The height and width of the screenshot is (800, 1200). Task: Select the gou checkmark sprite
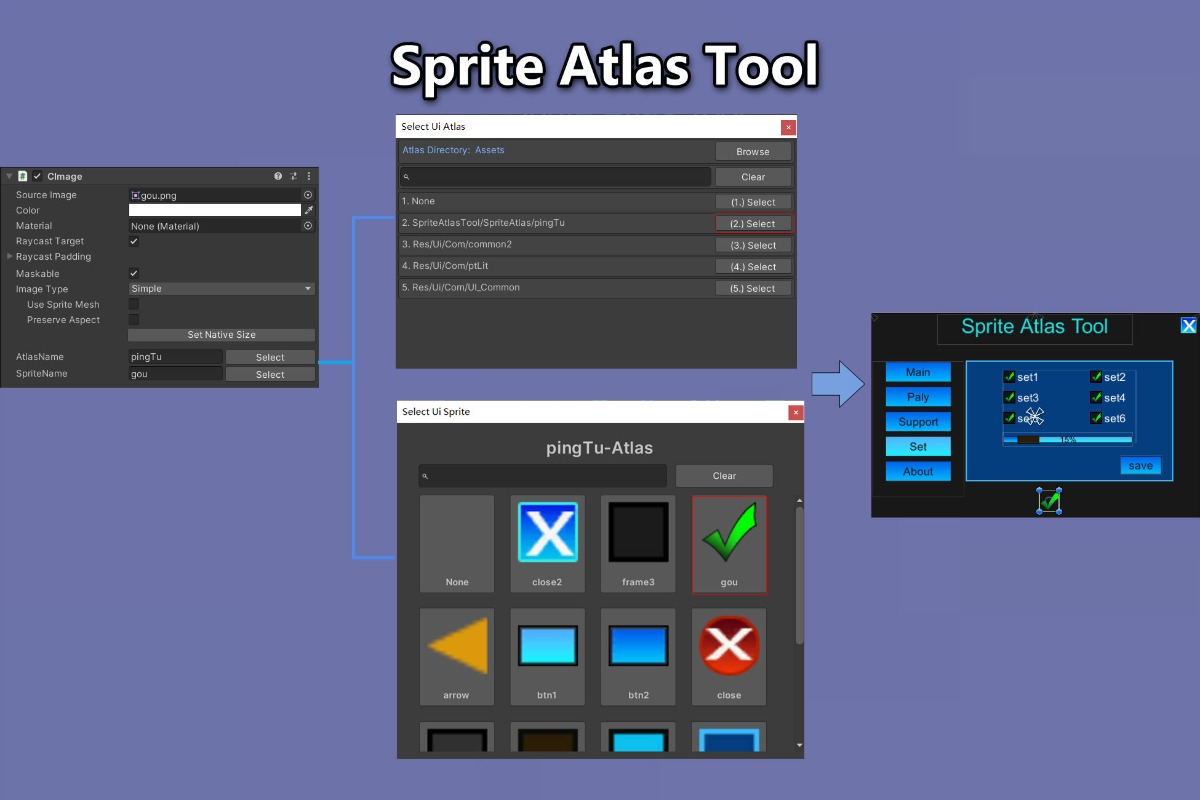point(729,544)
